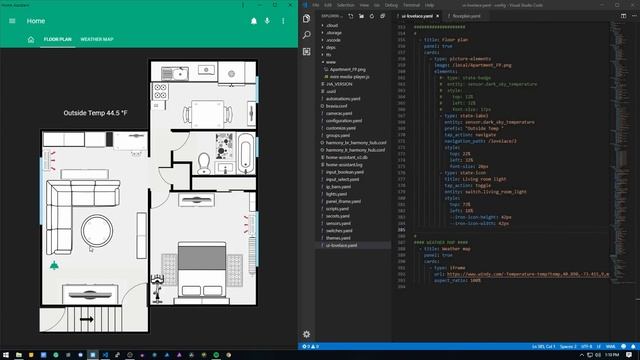This screenshot has height=360, width=640.
Task: Open the notifications bell in Home Assistant
Action: pyautogui.click(x=254, y=21)
